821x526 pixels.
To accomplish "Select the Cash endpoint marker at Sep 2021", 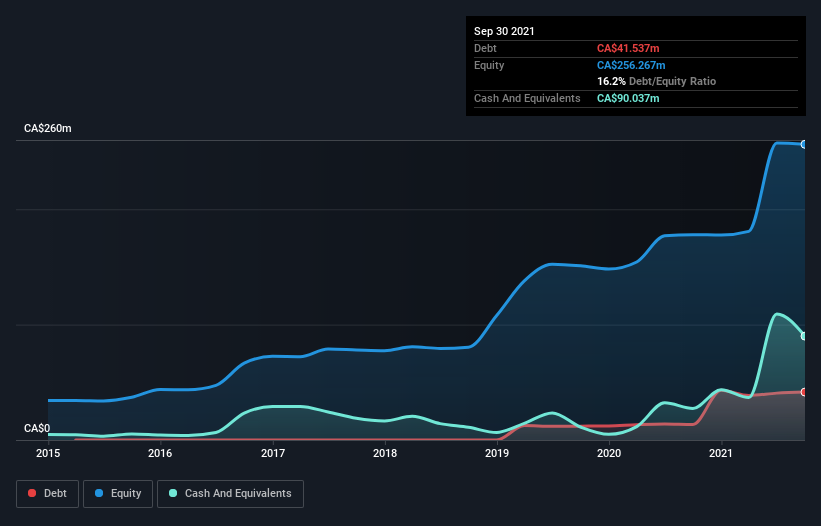I will [803, 336].
